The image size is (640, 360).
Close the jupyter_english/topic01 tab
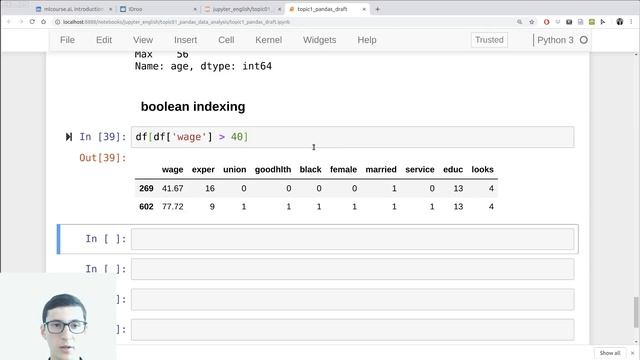(279, 9)
